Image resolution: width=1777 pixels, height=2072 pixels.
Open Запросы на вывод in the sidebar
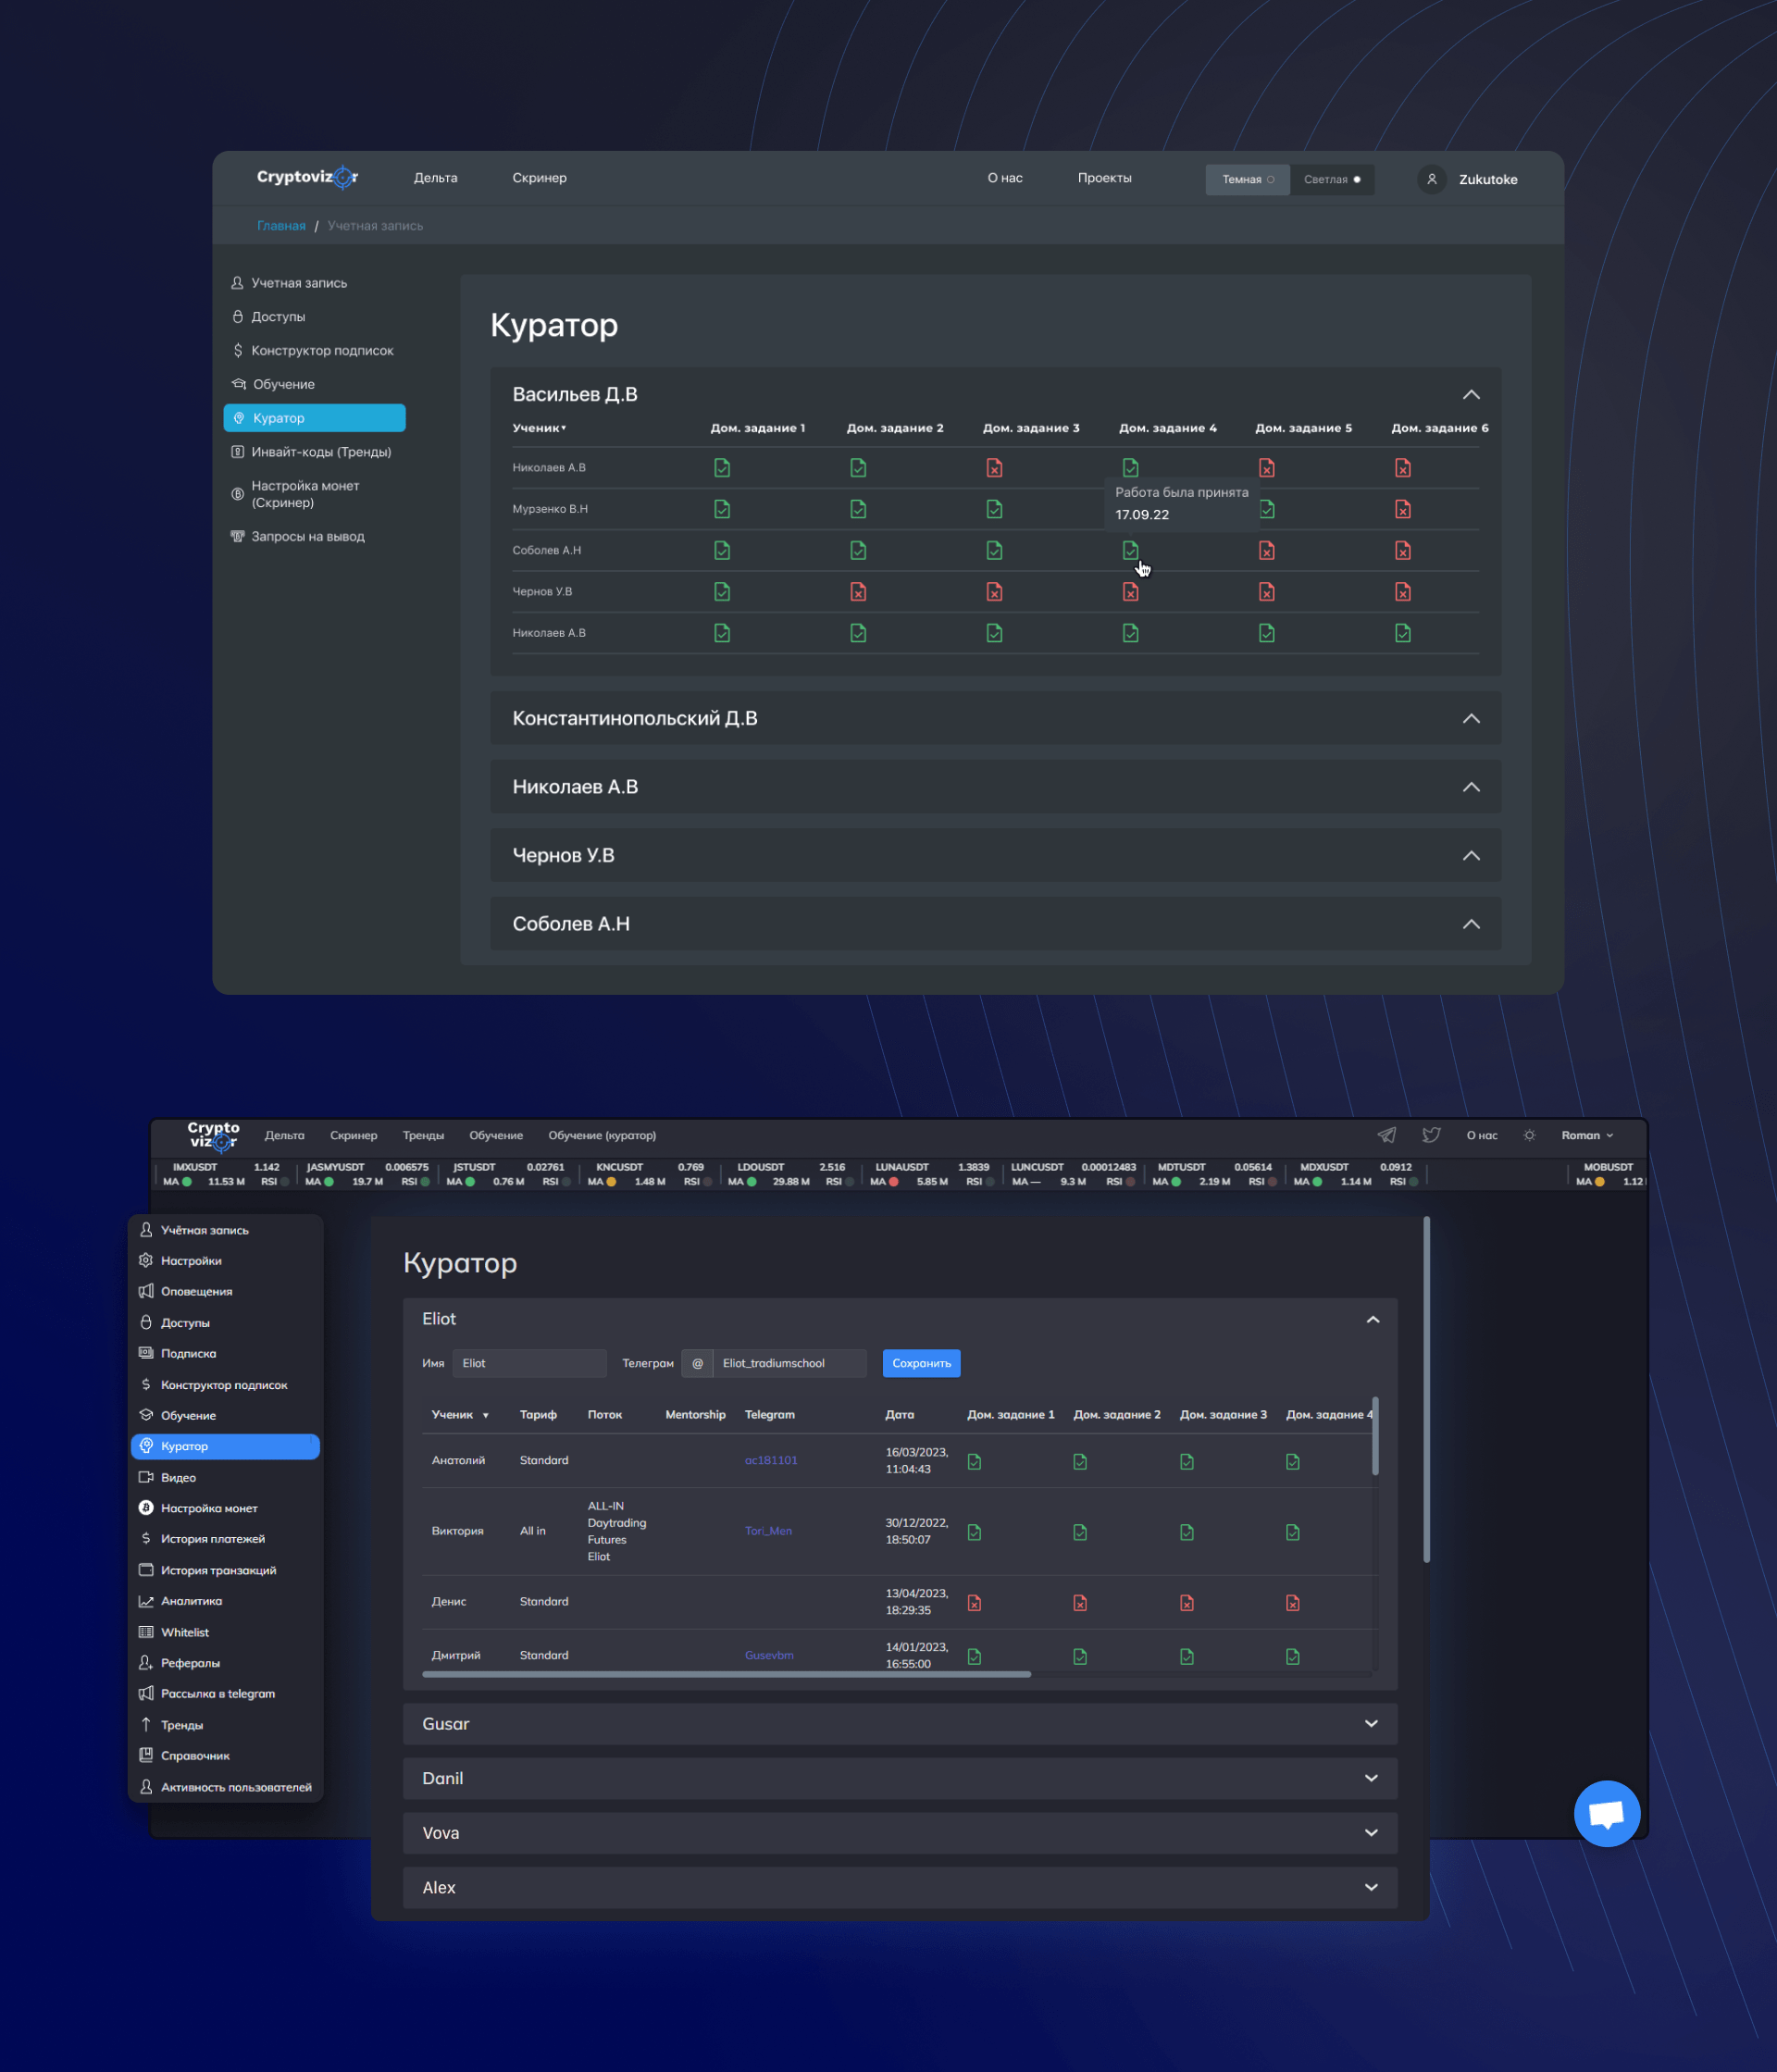tap(308, 536)
